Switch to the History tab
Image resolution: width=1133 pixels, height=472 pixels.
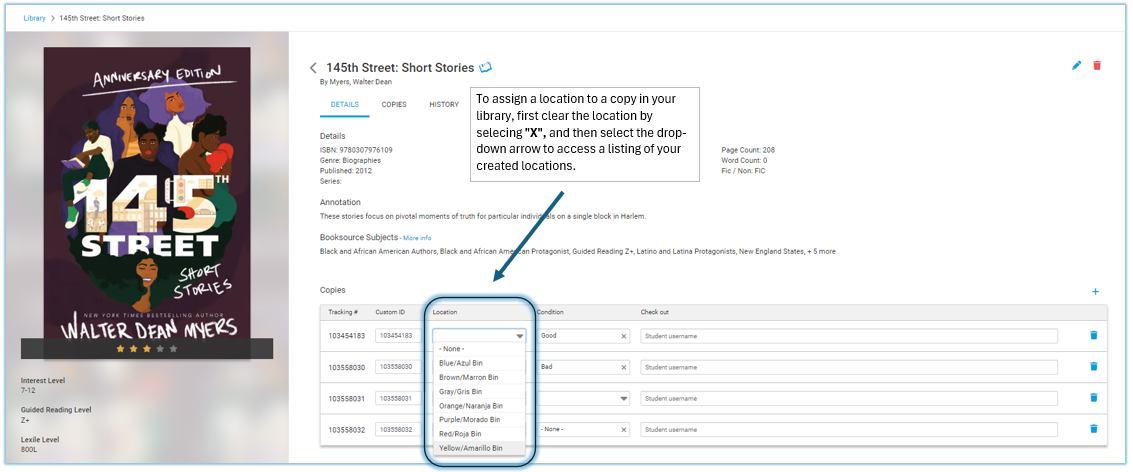tap(444, 104)
